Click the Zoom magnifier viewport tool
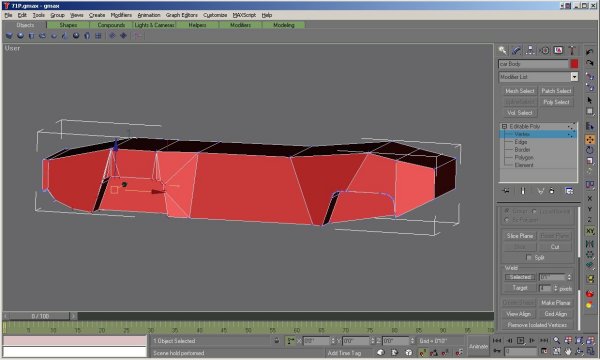Screen dimensions: 600x360 [x=556, y=340]
